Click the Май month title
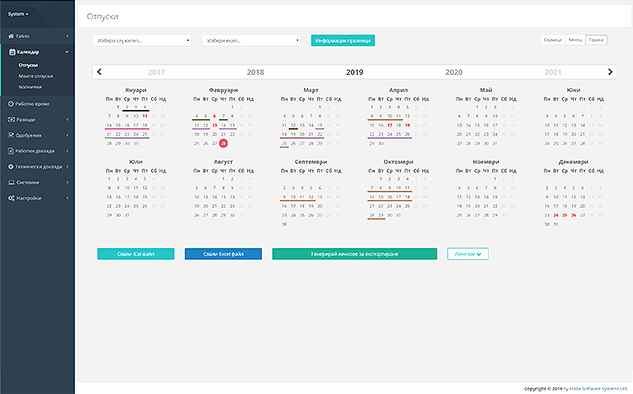Image resolution: width=633 pixels, height=394 pixels. tap(486, 90)
